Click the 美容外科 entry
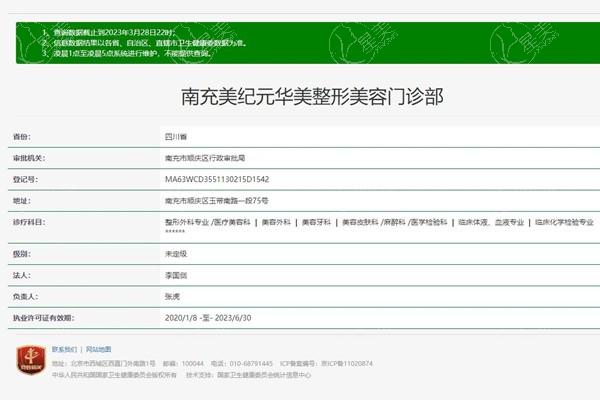Image resolution: width=600 pixels, height=400 pixels. point(276,222)
